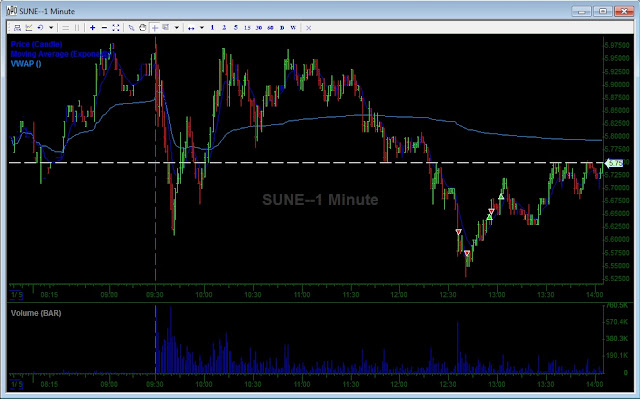Click the 760.5K label on volume axis
640x399 pixels.
617,306
